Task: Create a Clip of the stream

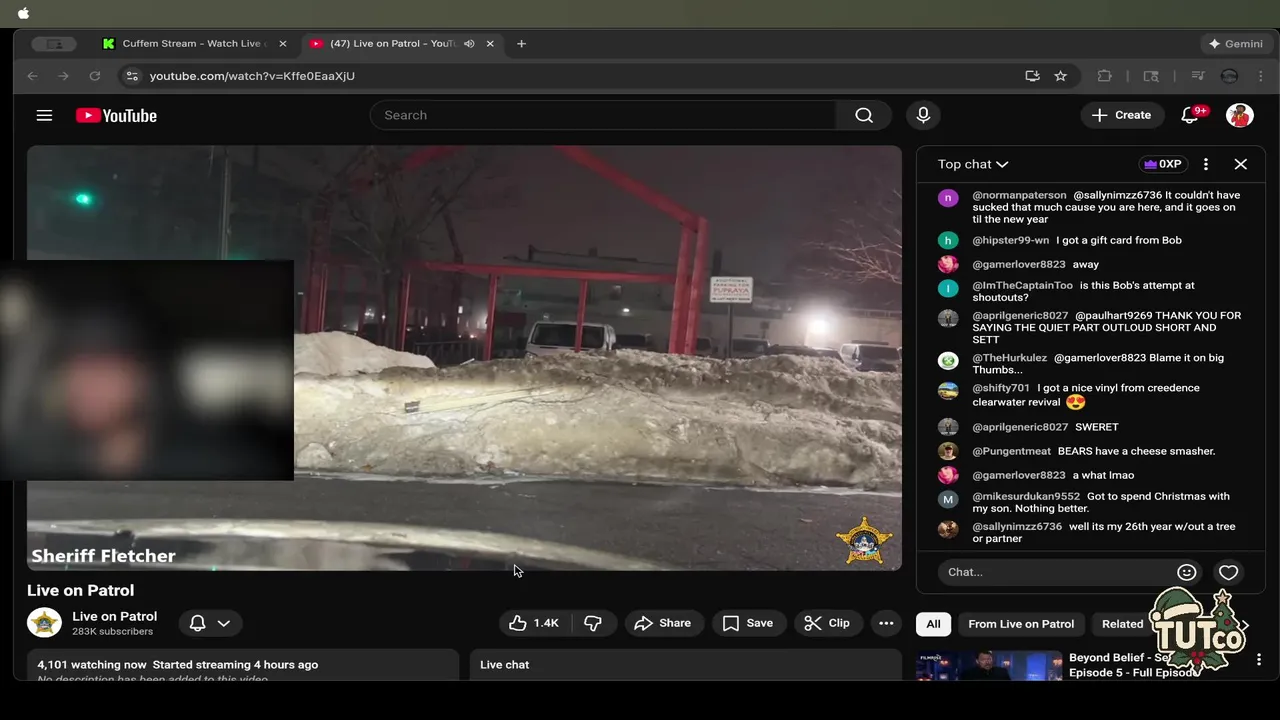Action: [827, 623]
